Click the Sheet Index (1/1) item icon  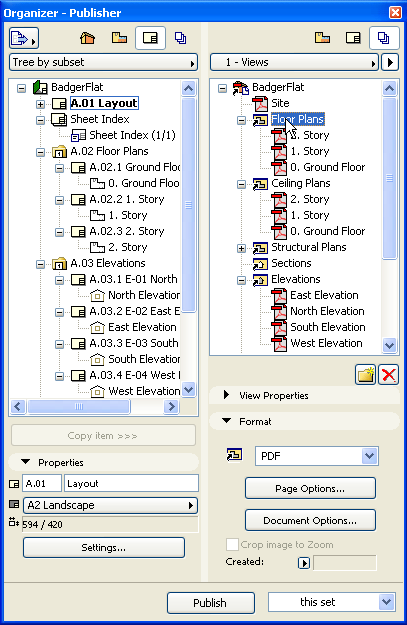click(78, 136)
